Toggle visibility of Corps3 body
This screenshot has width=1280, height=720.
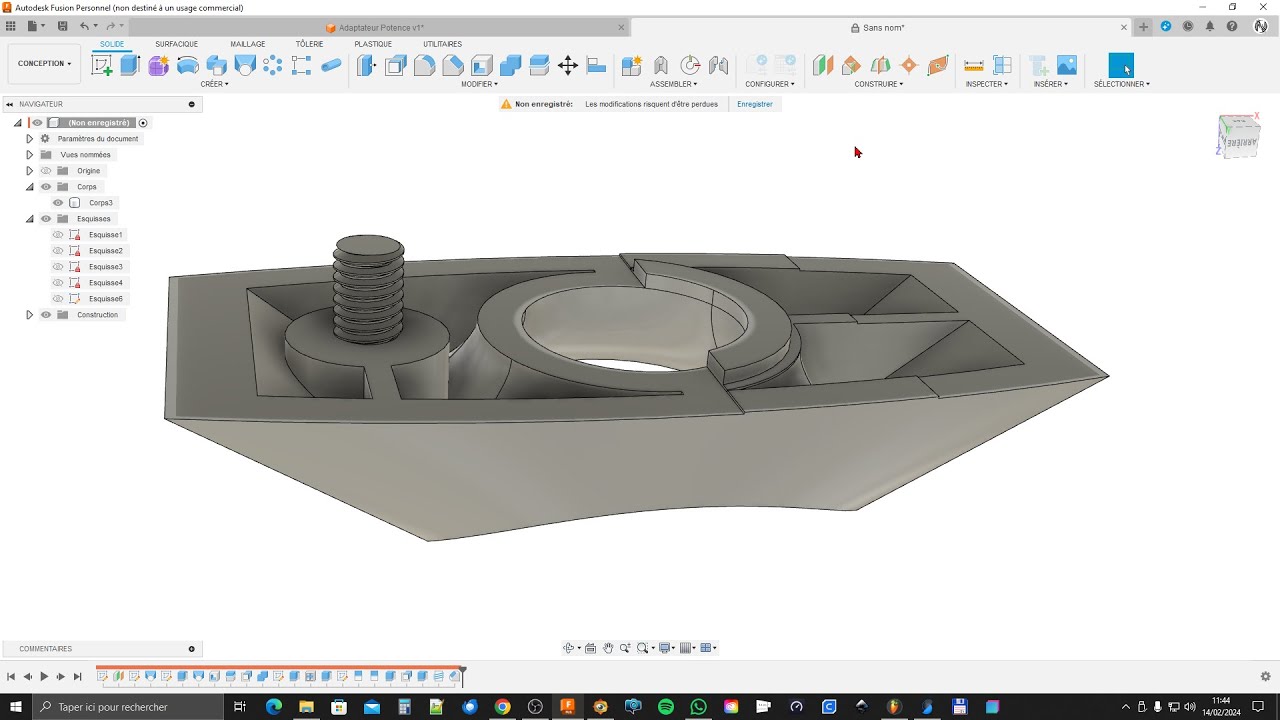point(58,203)
